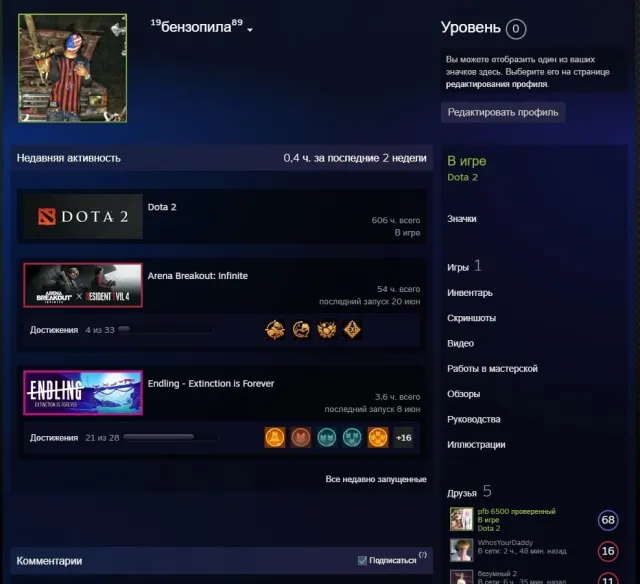640x584 pixels.
Task: Open the Значки section
Action: 462,219
